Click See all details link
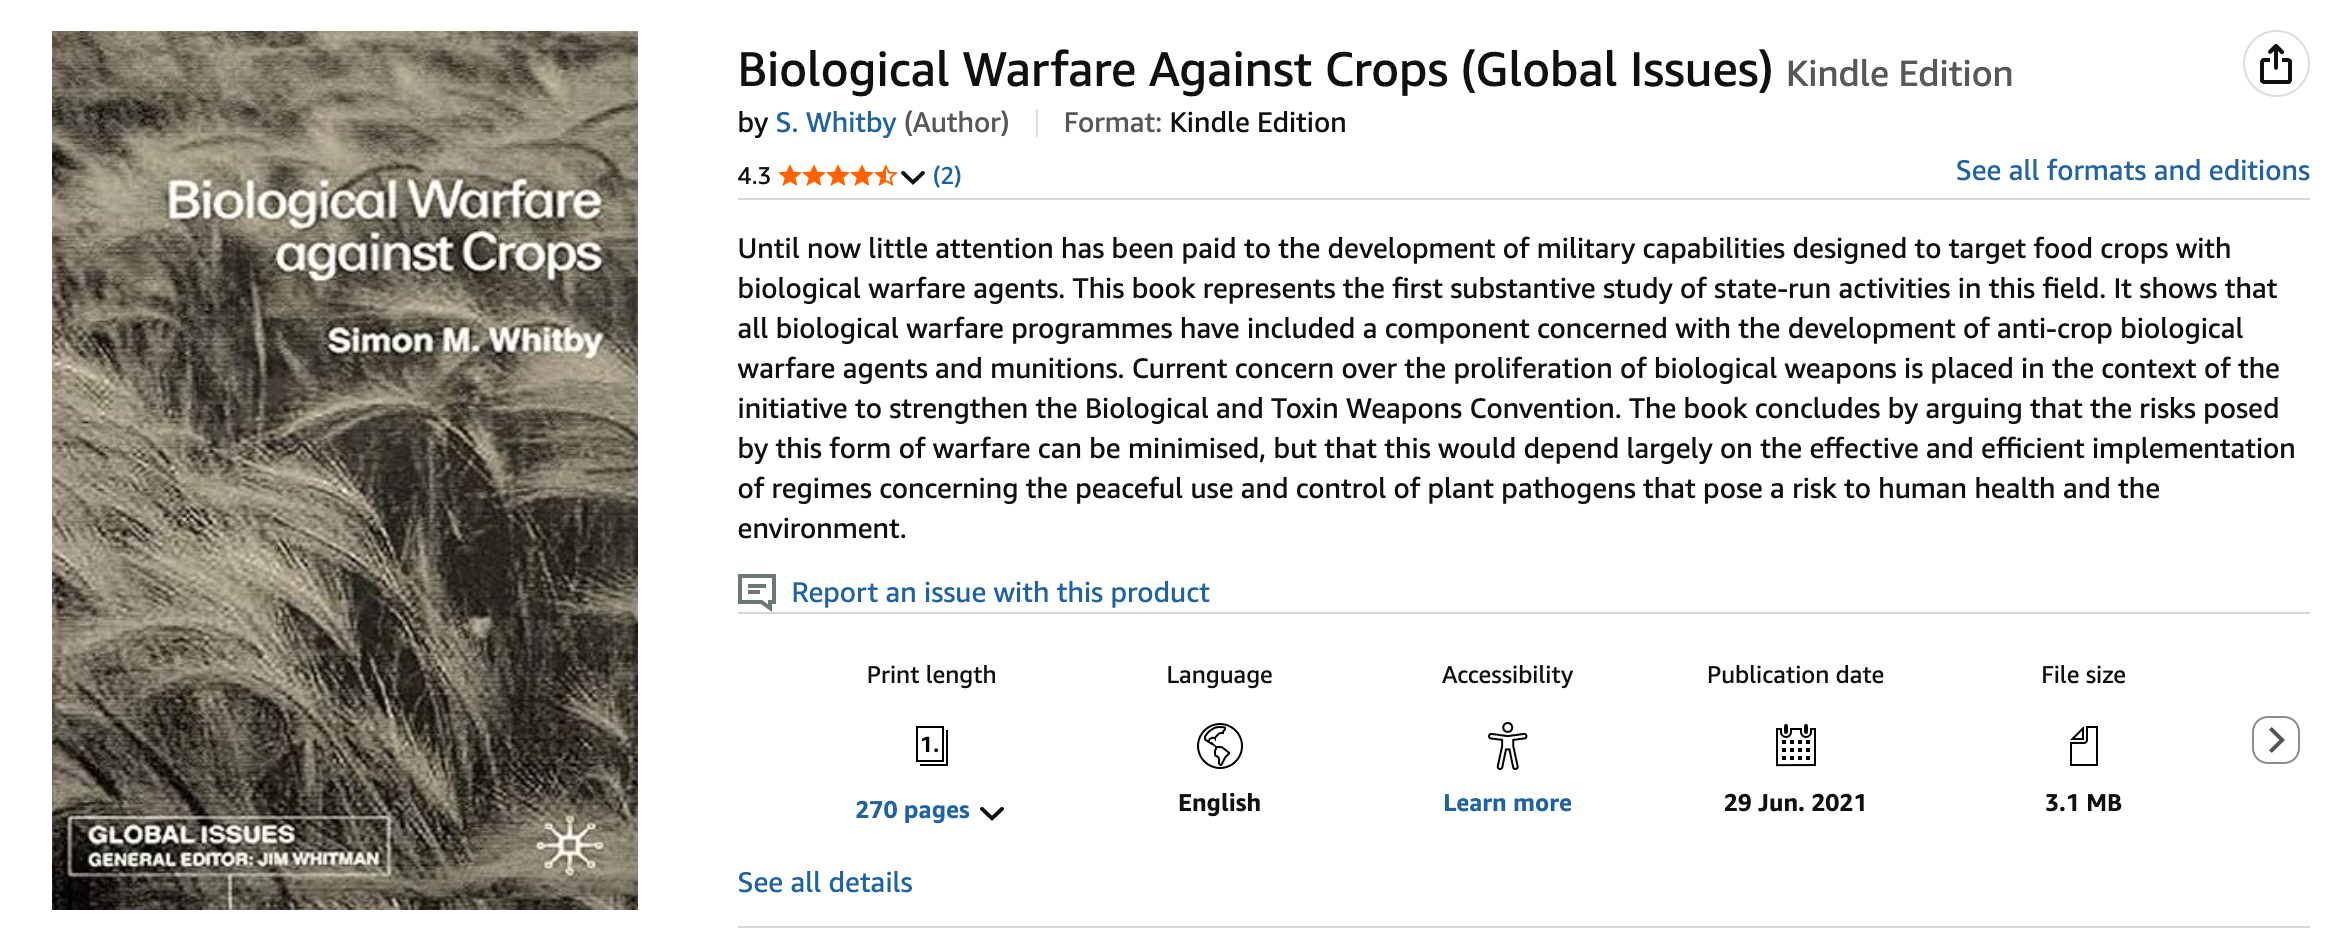The width and height of the screenshot is (2328, 936). point(824,881)
